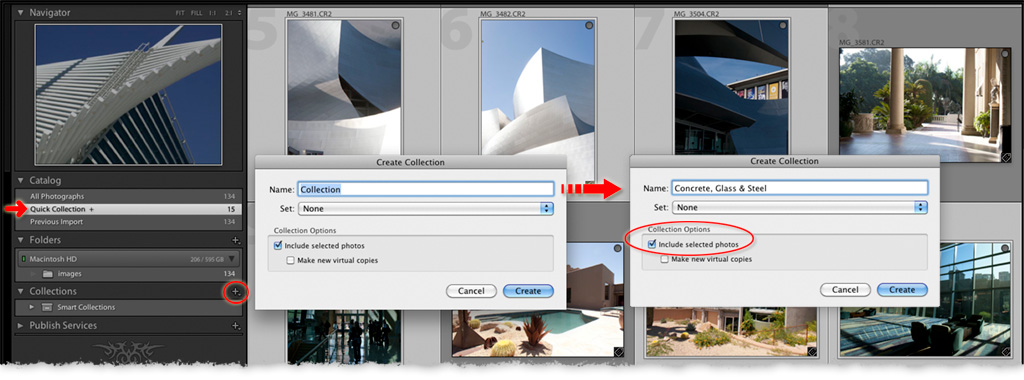1024x380 pixels.
Task: Click the Collections panel plus icon
Action: 236,292
